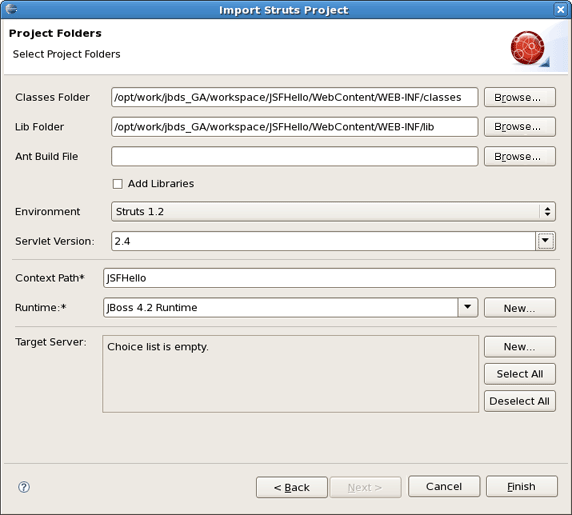
Task: Click the Target Server empty choice list
Action: click(x=290, y=374)
